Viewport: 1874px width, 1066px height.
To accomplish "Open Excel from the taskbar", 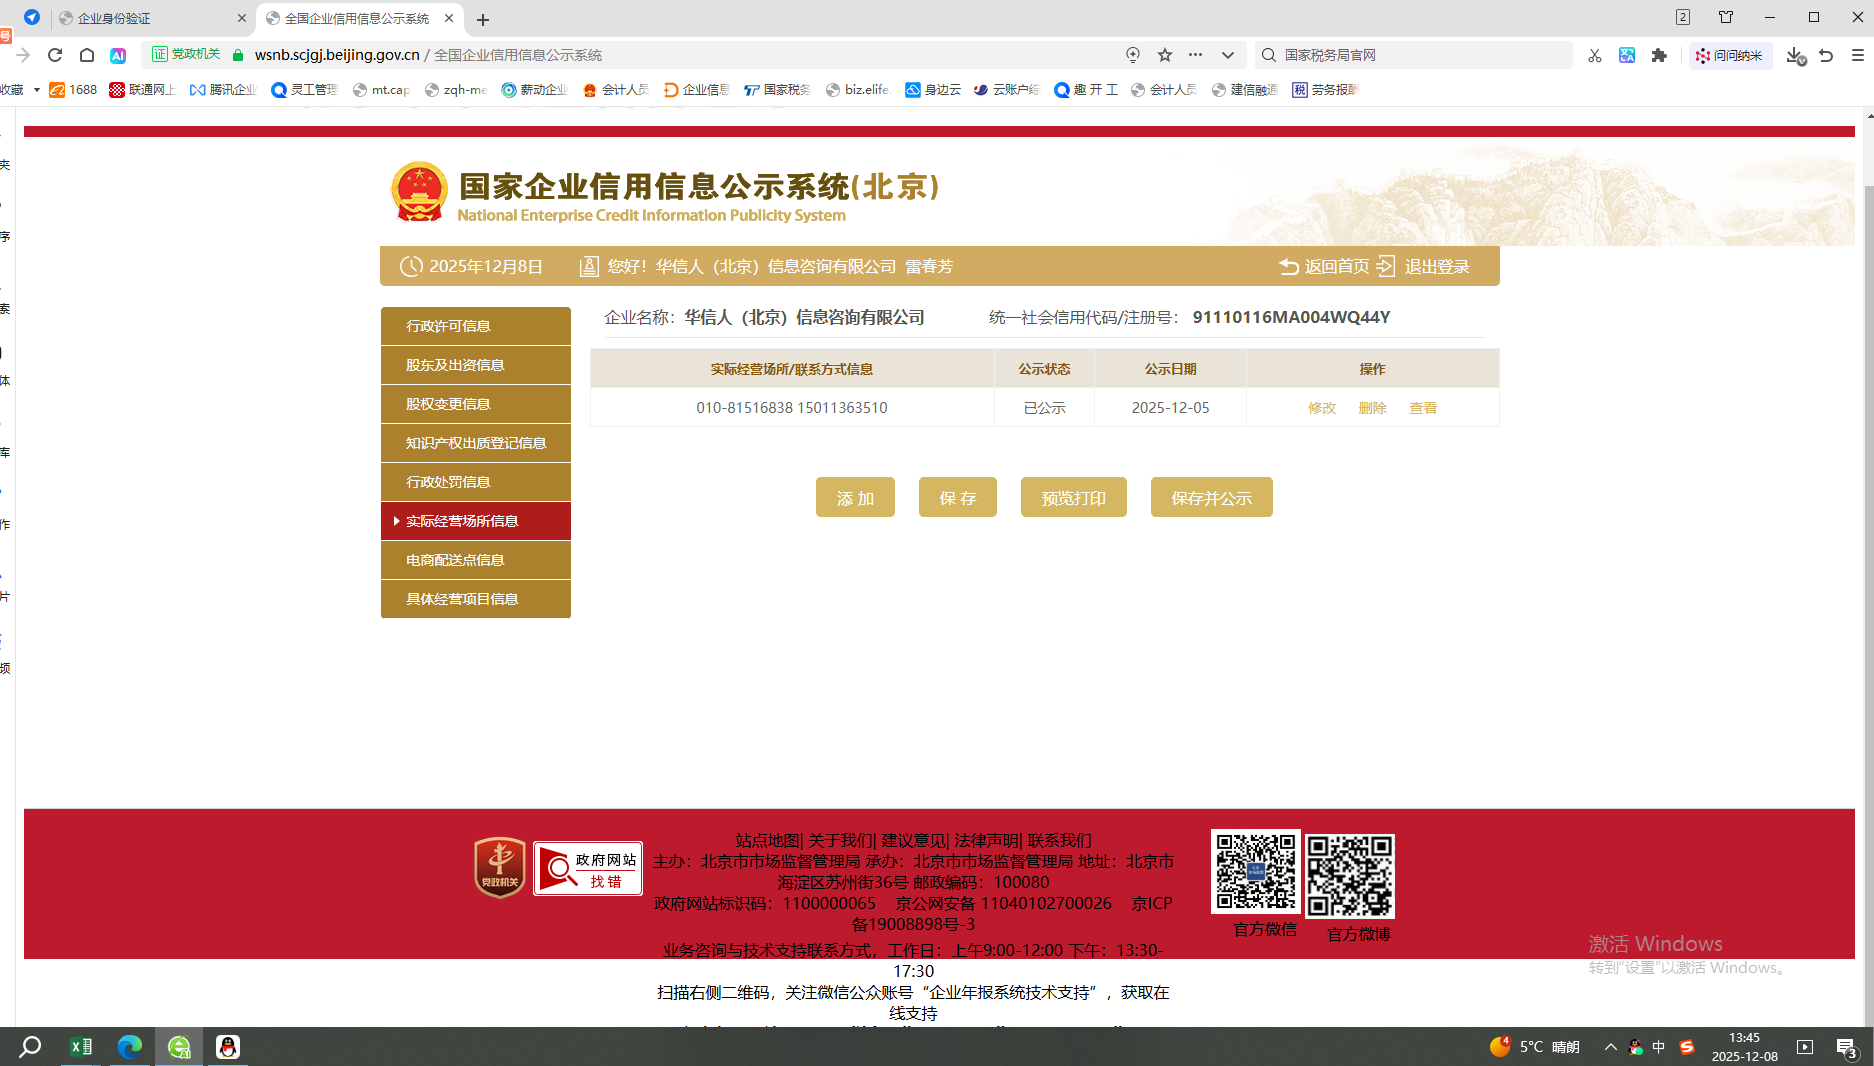I will click(x=81, y=1046).
